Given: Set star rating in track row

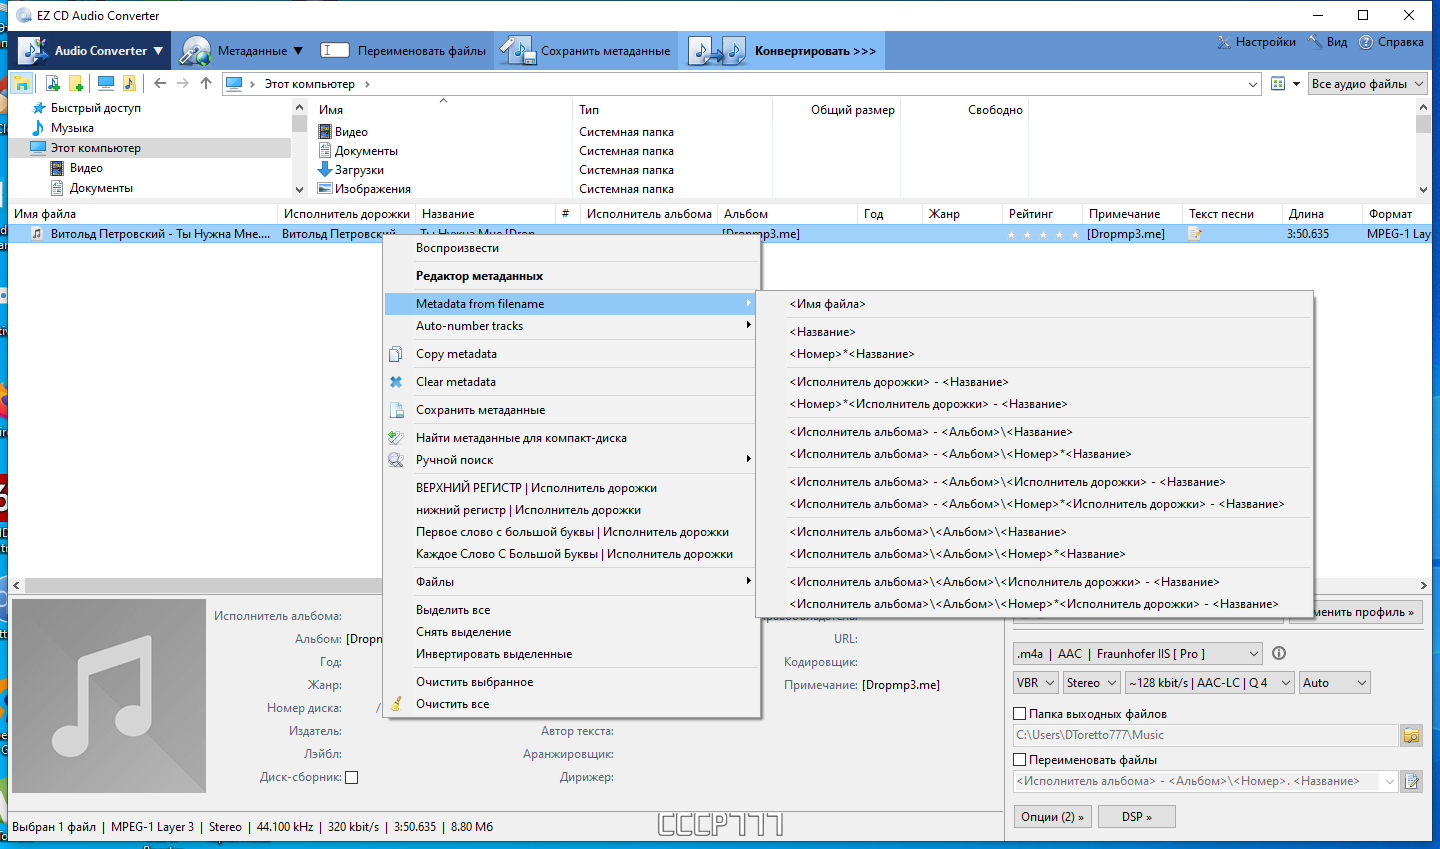Looking at the screenshot, I should click(x=1043, y=235).
